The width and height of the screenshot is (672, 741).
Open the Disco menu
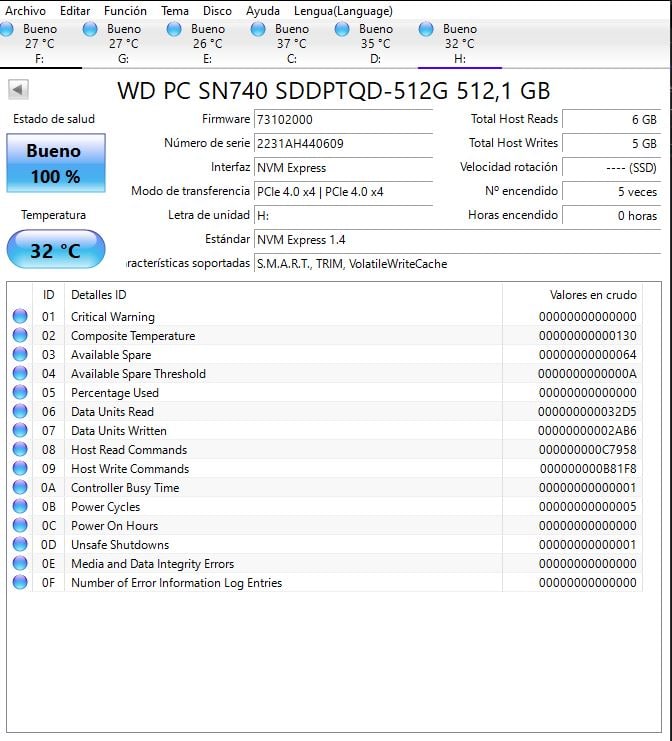[217, 10]
